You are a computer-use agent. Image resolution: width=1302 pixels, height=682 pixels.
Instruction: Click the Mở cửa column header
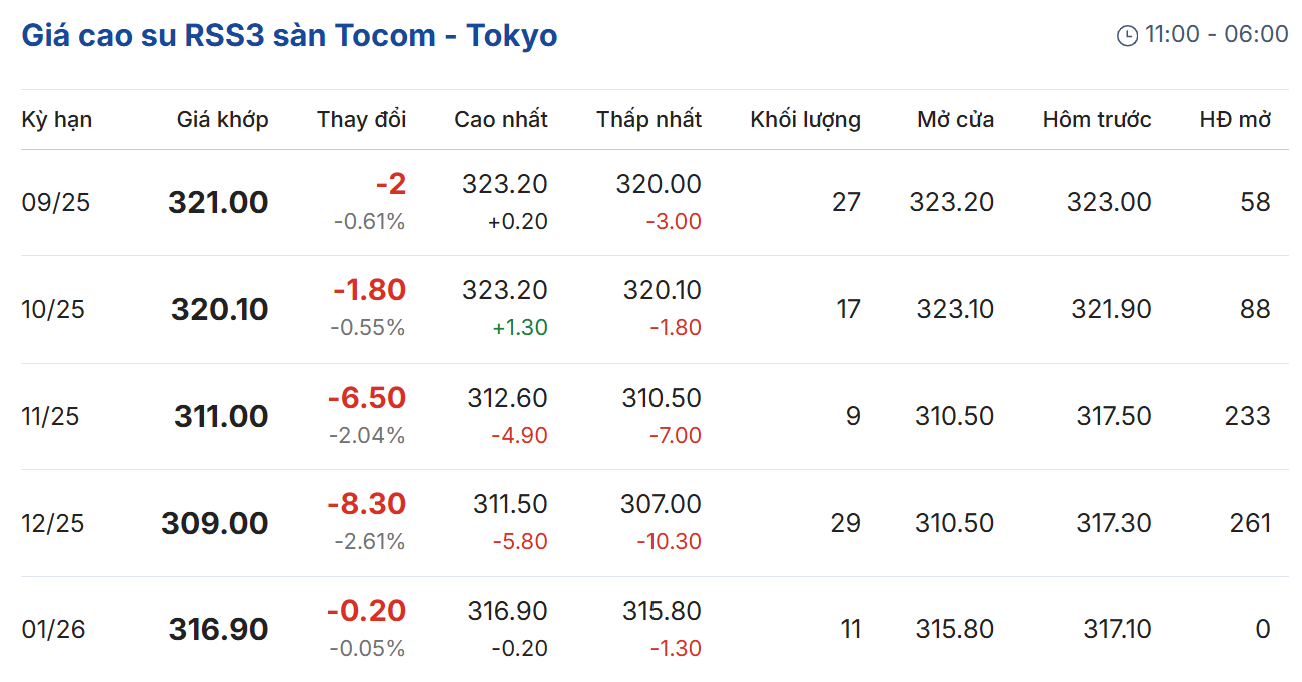pos(955,120)
